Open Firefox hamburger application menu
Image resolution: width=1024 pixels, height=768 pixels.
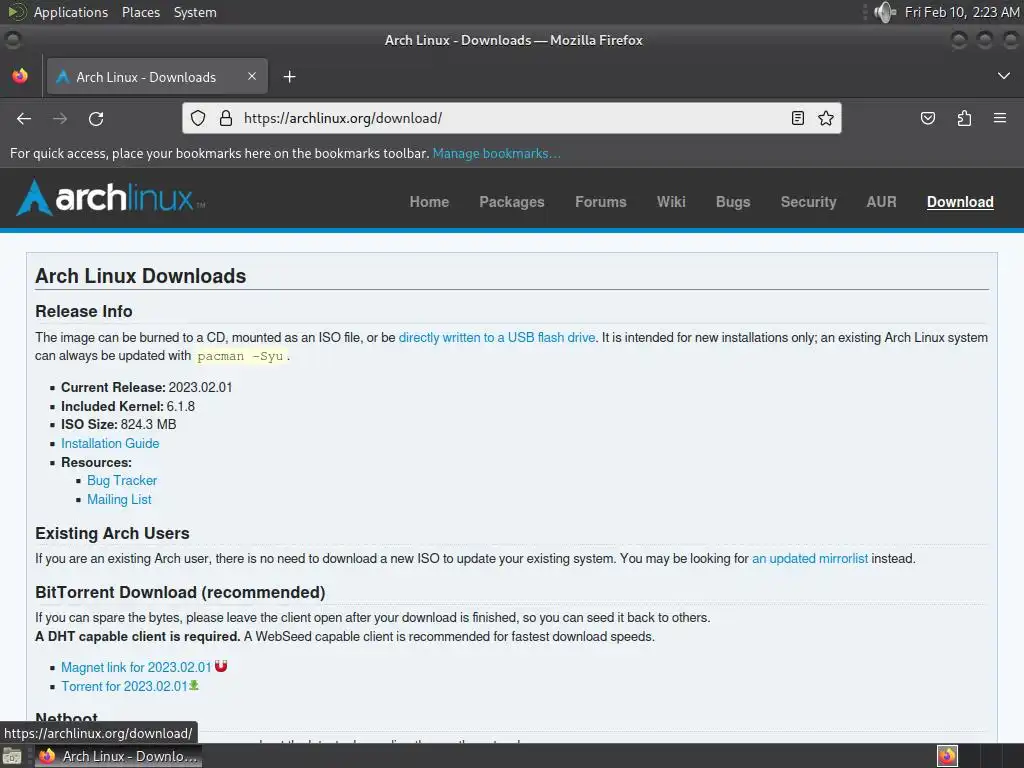point(1000,118)
